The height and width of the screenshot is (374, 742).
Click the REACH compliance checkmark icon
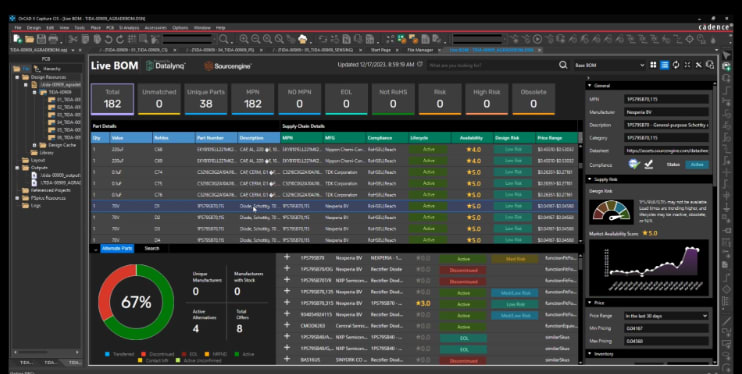pos(649,164)
